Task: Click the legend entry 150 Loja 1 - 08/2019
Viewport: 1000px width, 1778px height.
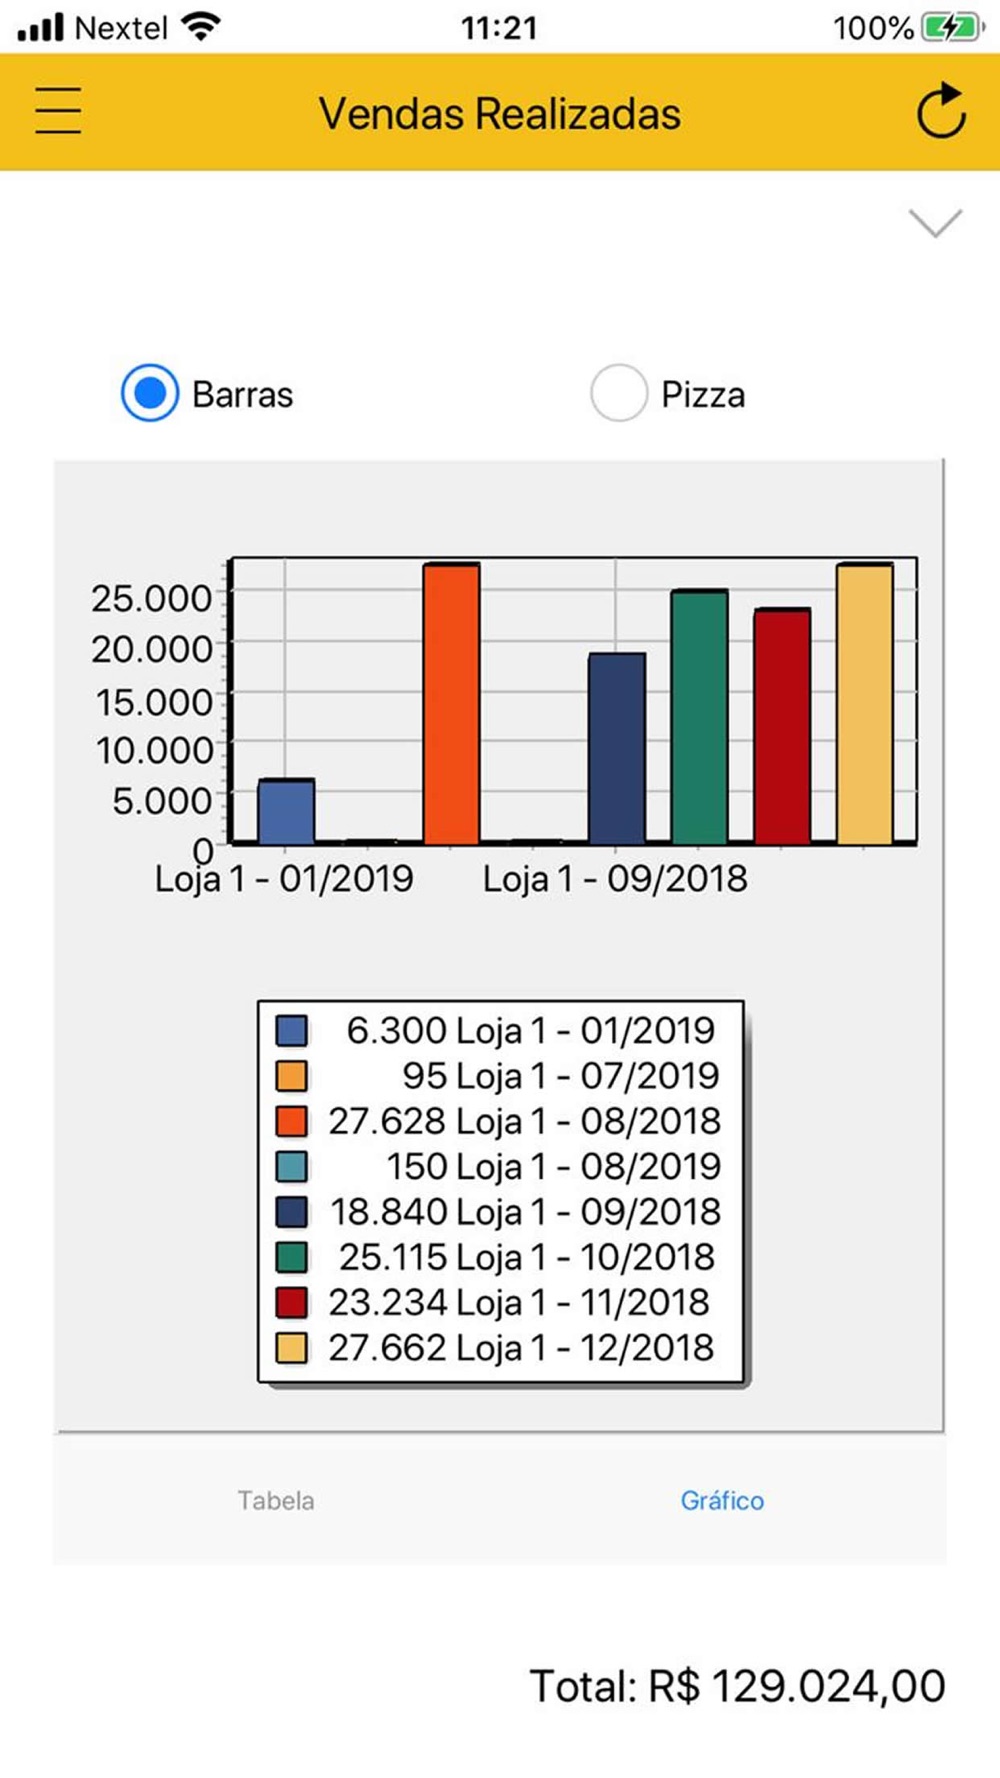Action: pyautogui.click(x=499, y=1166)
